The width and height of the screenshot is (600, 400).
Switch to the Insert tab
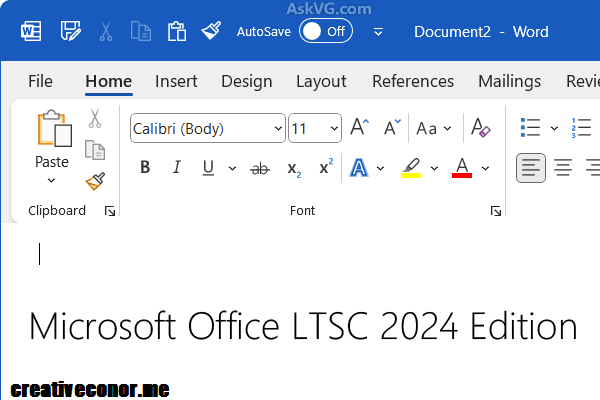tap(176, 82)
